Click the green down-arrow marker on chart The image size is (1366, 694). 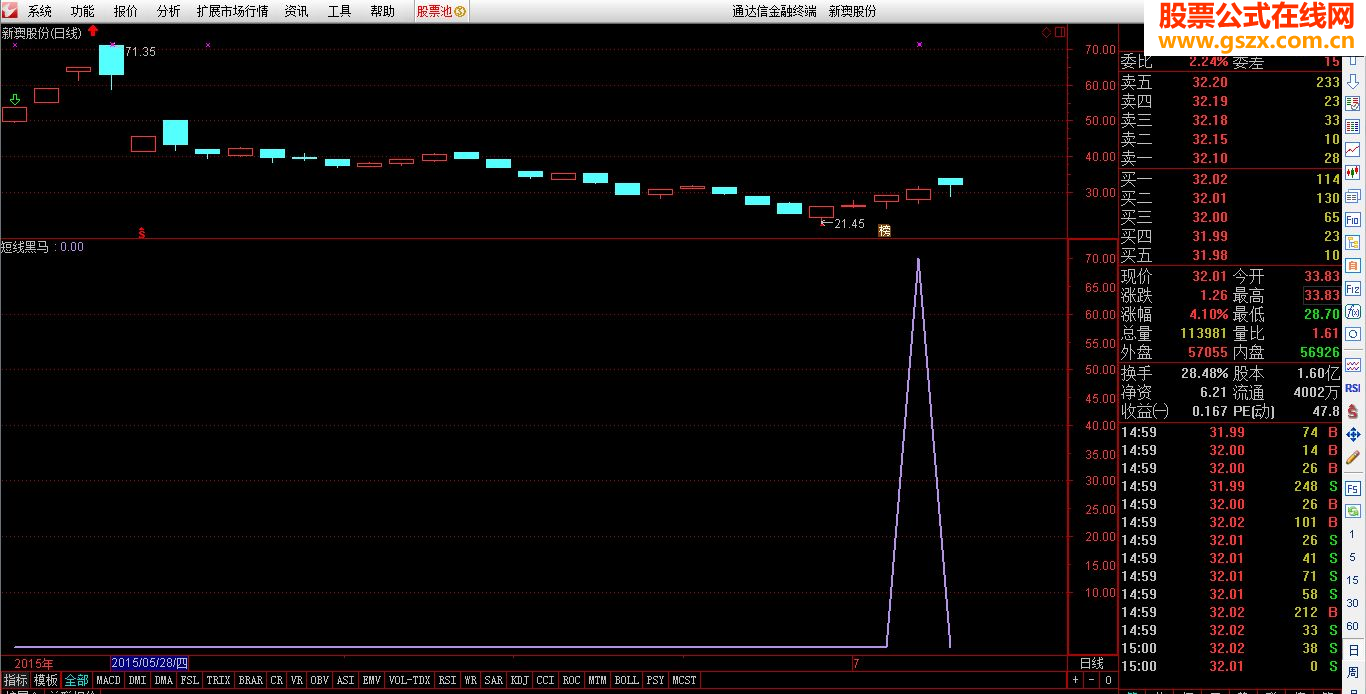pos(14,99)
